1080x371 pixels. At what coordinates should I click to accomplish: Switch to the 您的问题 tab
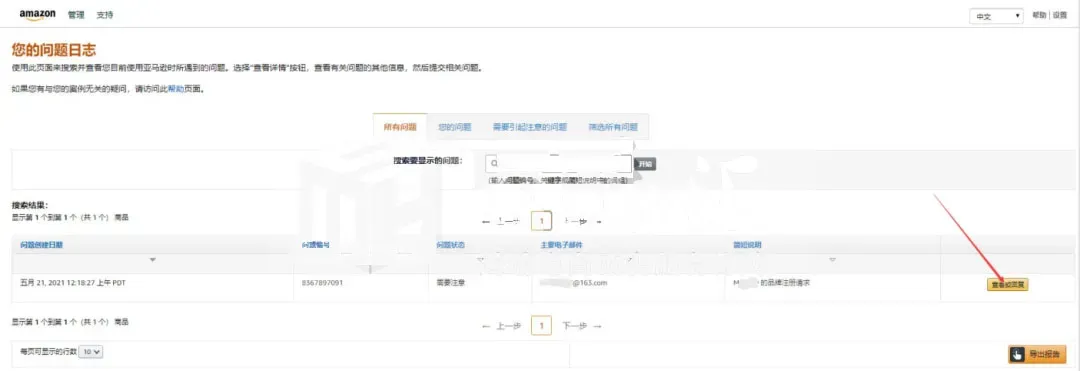(x=455, y=127)
